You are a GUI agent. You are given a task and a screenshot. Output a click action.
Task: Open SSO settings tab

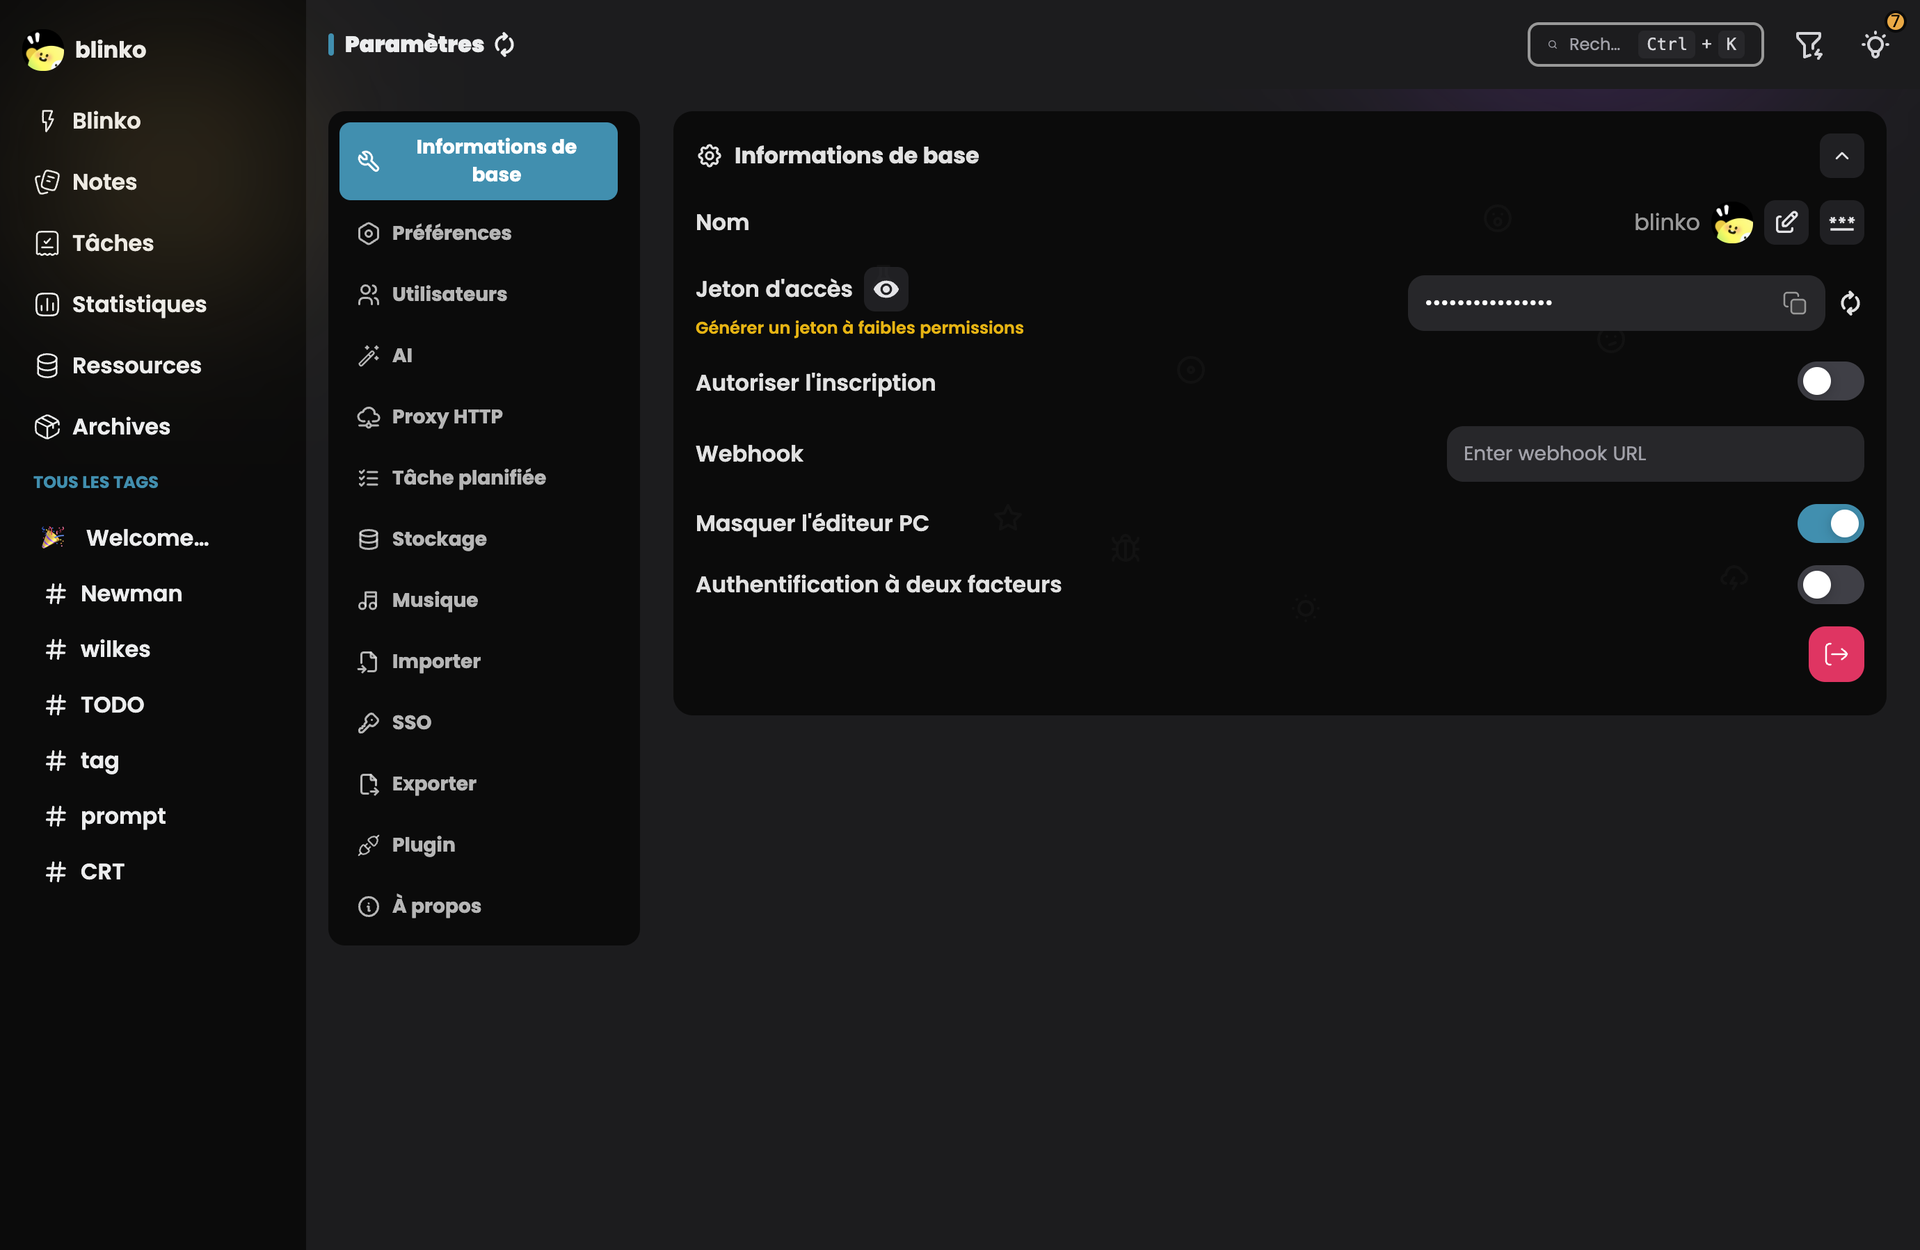[478, 722]
